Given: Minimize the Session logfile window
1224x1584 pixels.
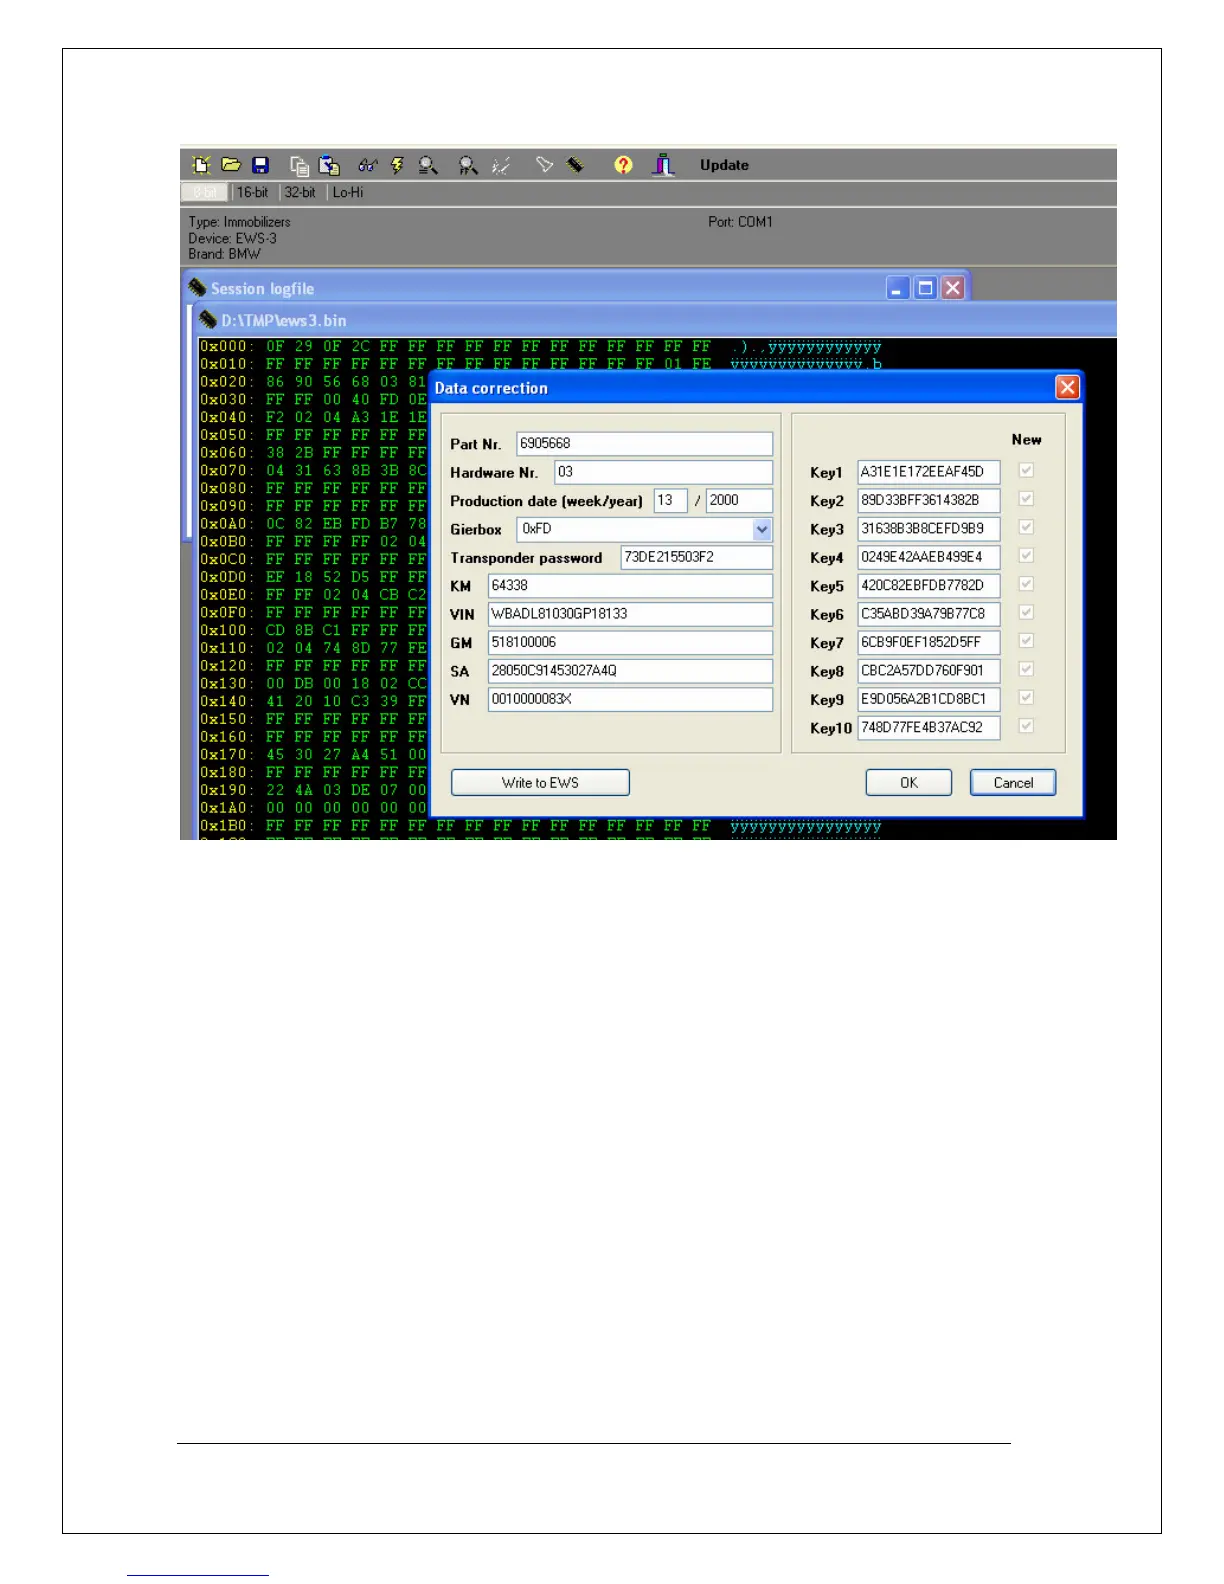Looking at the screenshot, I should coord(898,288).
